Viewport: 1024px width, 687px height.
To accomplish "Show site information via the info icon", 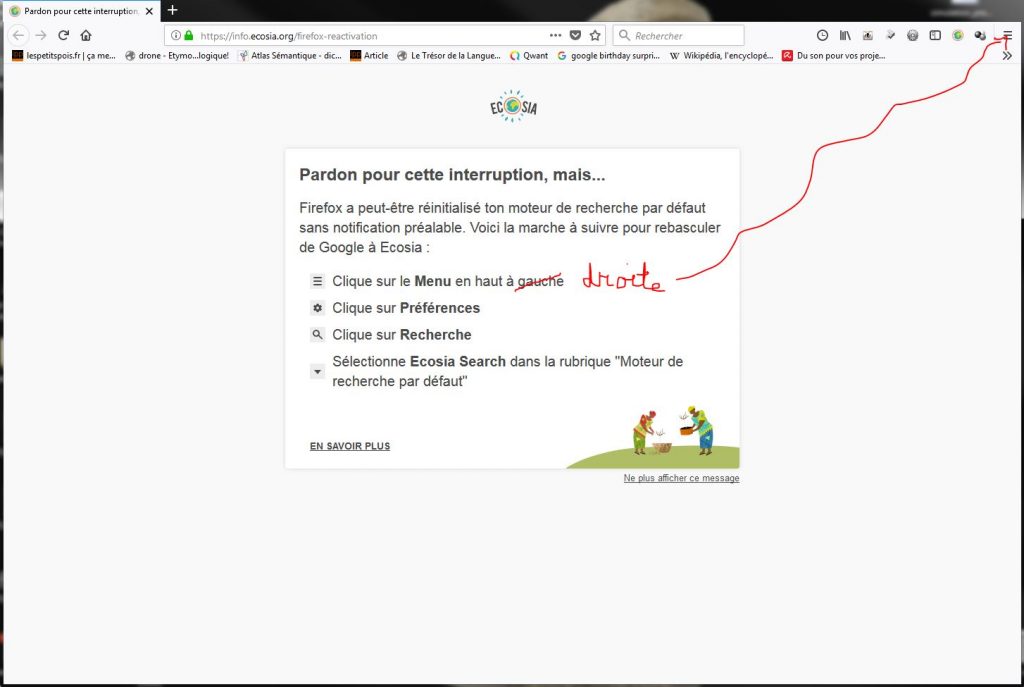I will (176, 35).
